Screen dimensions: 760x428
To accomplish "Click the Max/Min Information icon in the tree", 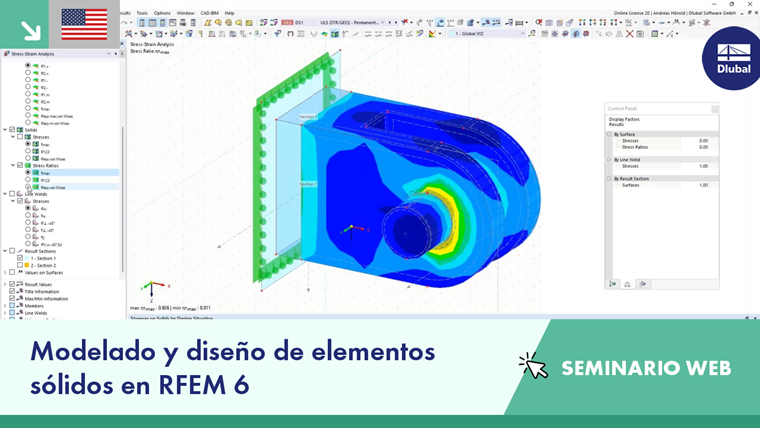I will pos(20,299).
